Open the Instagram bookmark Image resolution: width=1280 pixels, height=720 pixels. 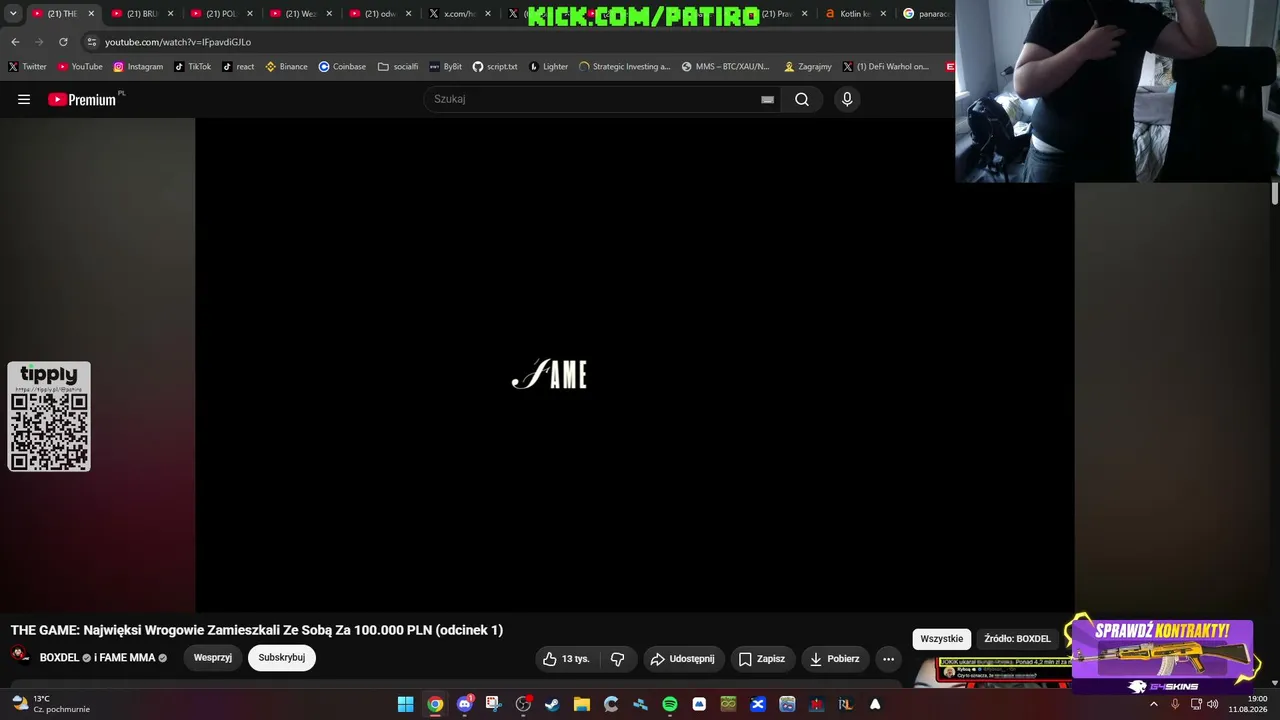[x=138, y=67]
